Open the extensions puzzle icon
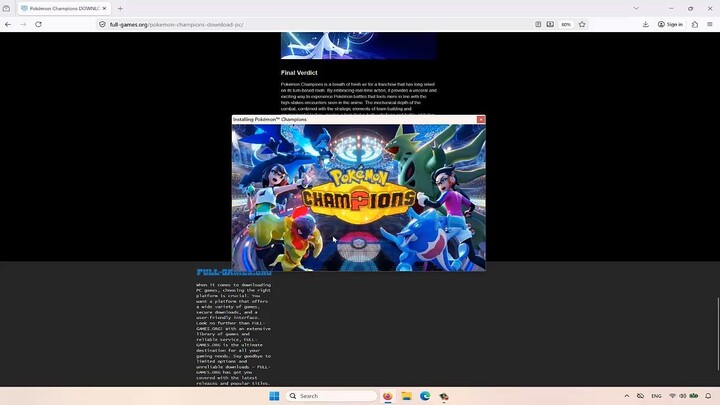Viewport: 720px width, 405px height. [694, 24]
